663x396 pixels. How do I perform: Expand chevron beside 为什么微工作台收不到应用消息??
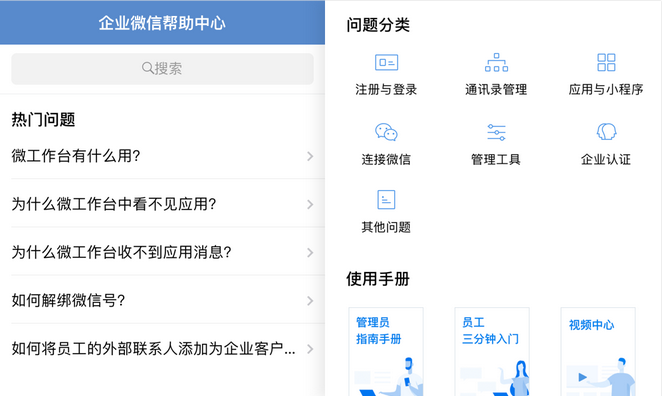[310, 253]
